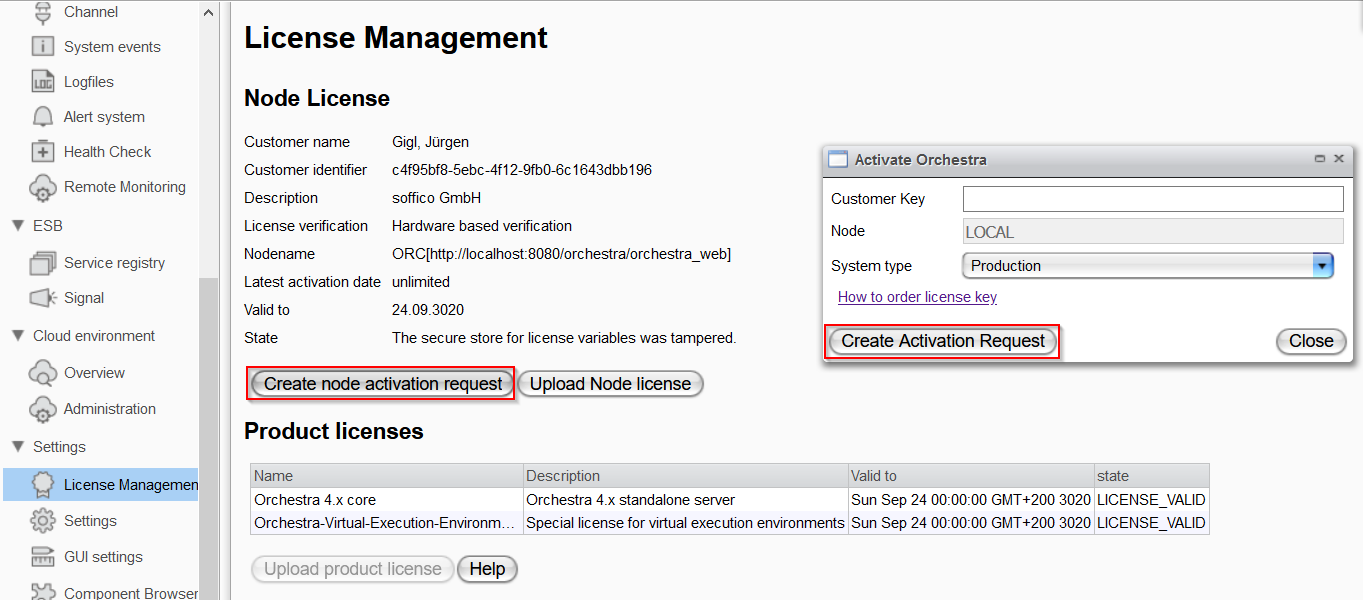Click the System events info icon
Screen dimensions: 1363x600
coord(42,47)
